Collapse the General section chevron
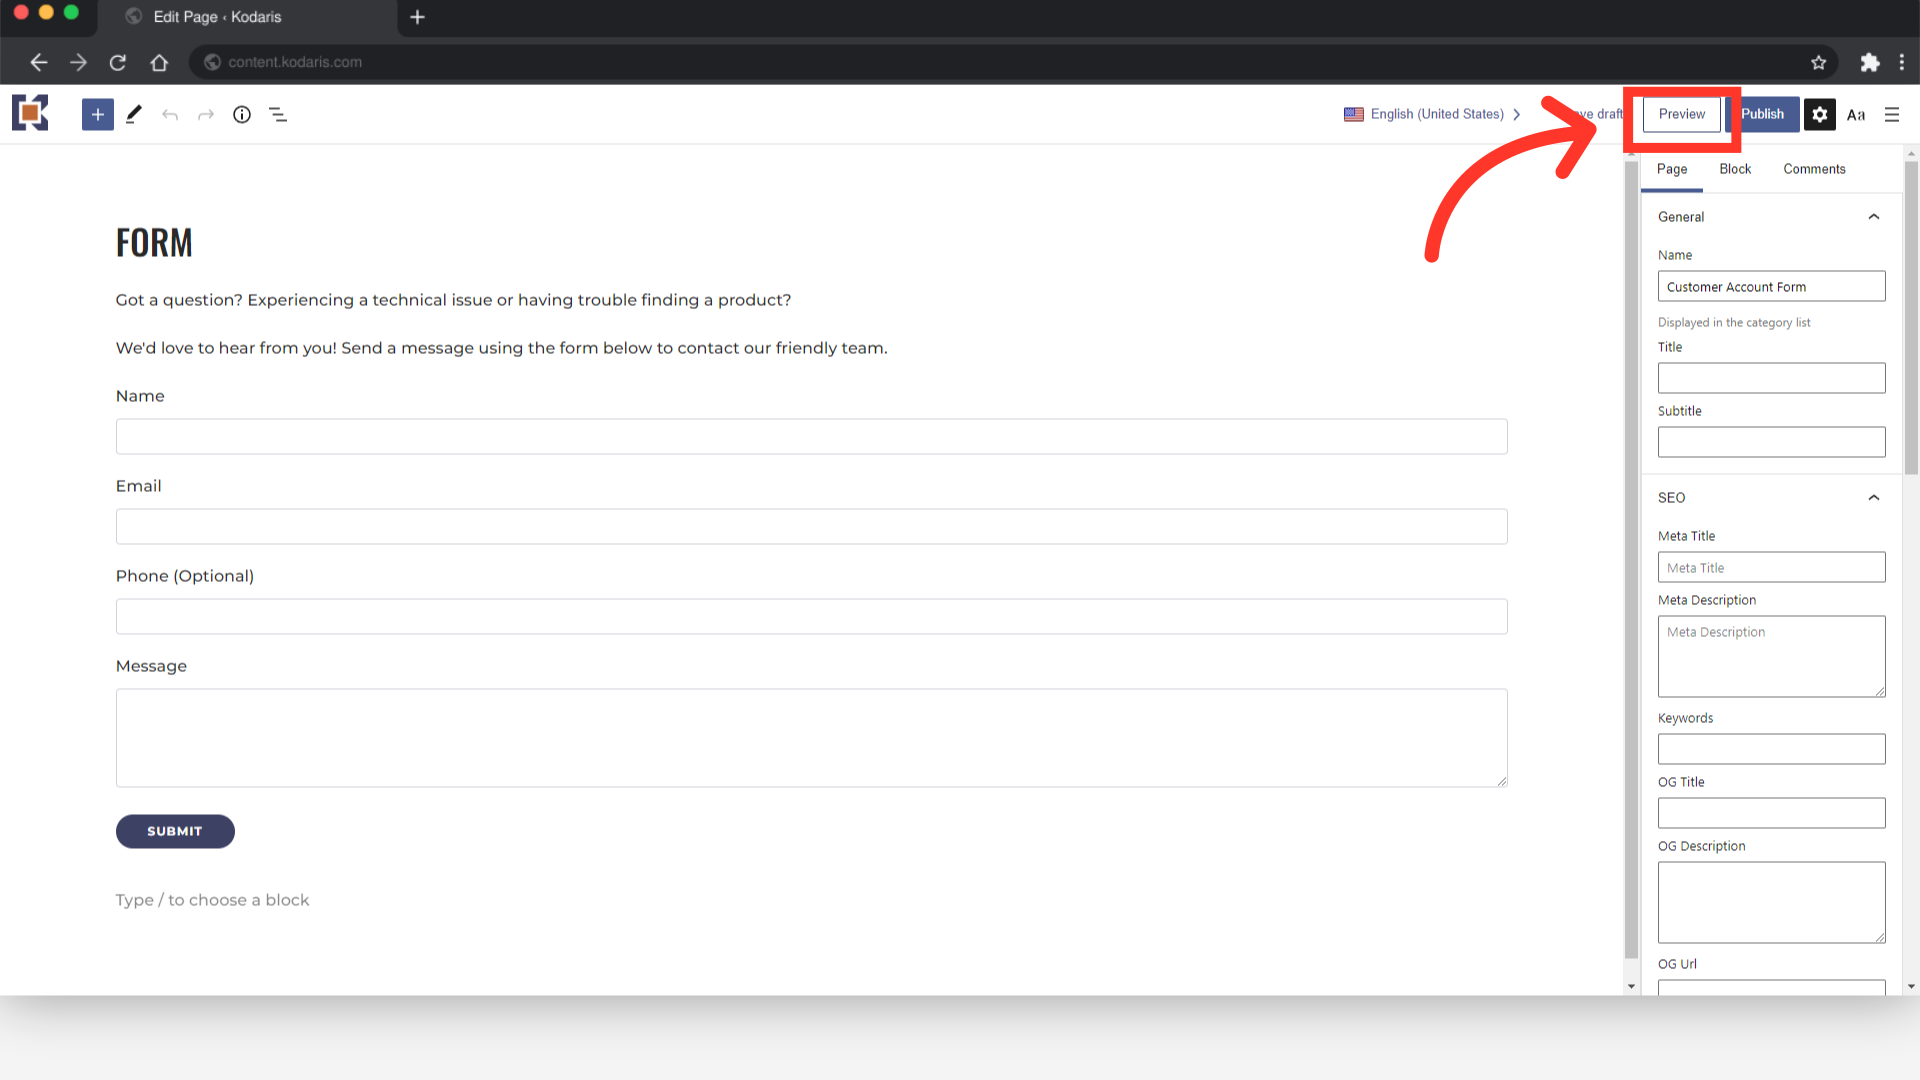 [x=1874, y=217]
